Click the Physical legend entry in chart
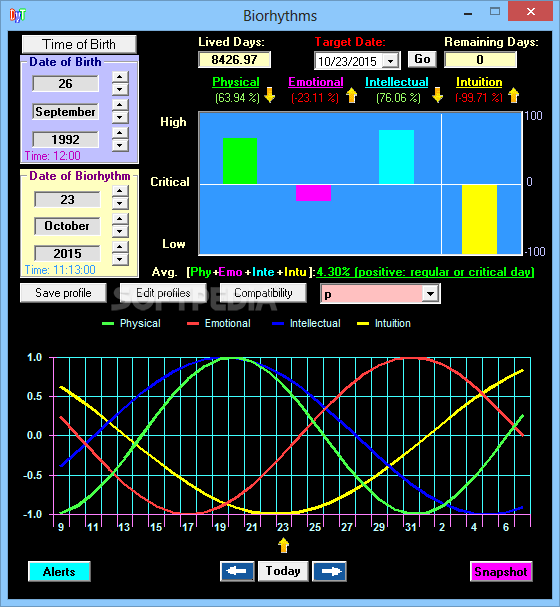Image resolution: width=560 pixels, height=607 pixels. coord(132,323)
